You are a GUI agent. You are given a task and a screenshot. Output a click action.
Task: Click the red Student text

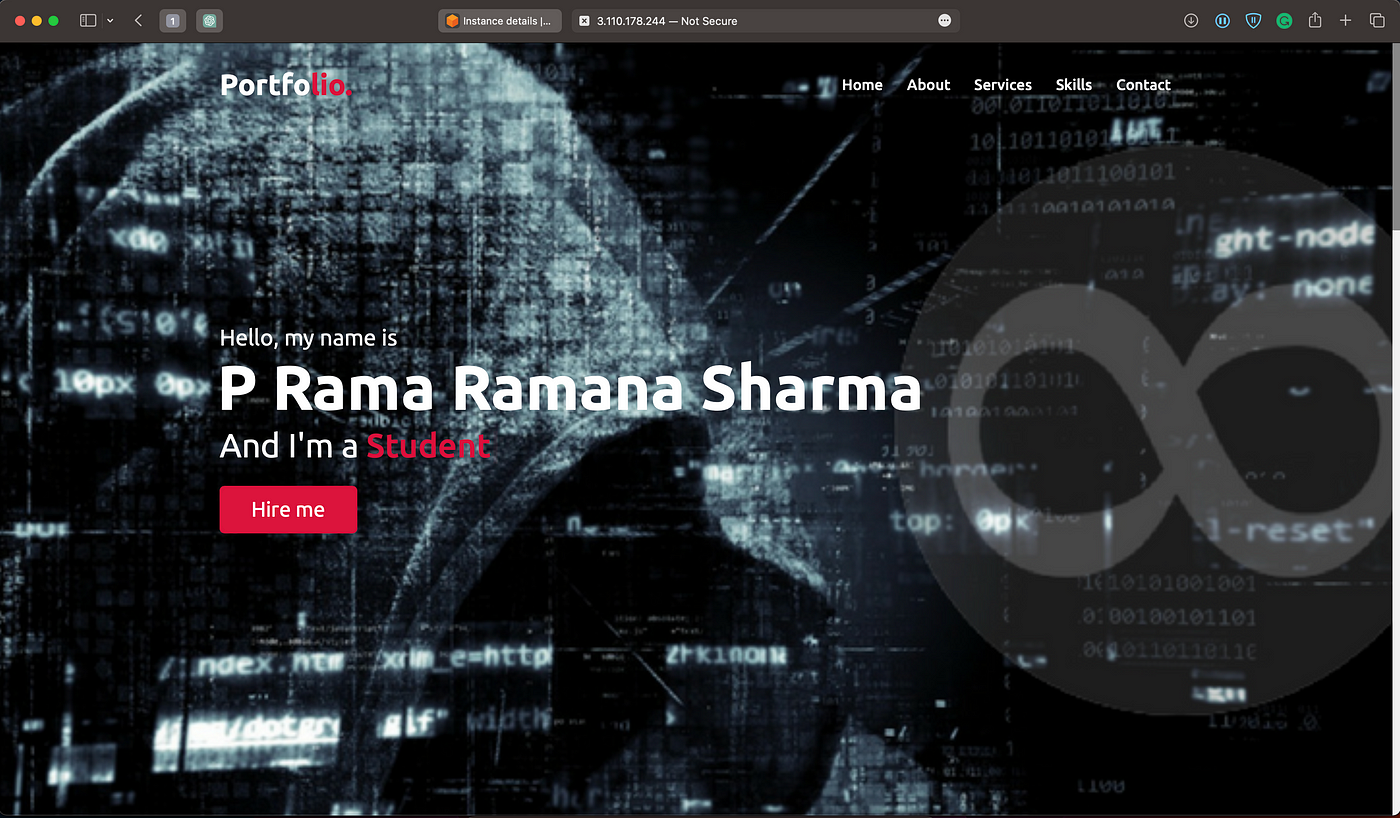[428, 446]
